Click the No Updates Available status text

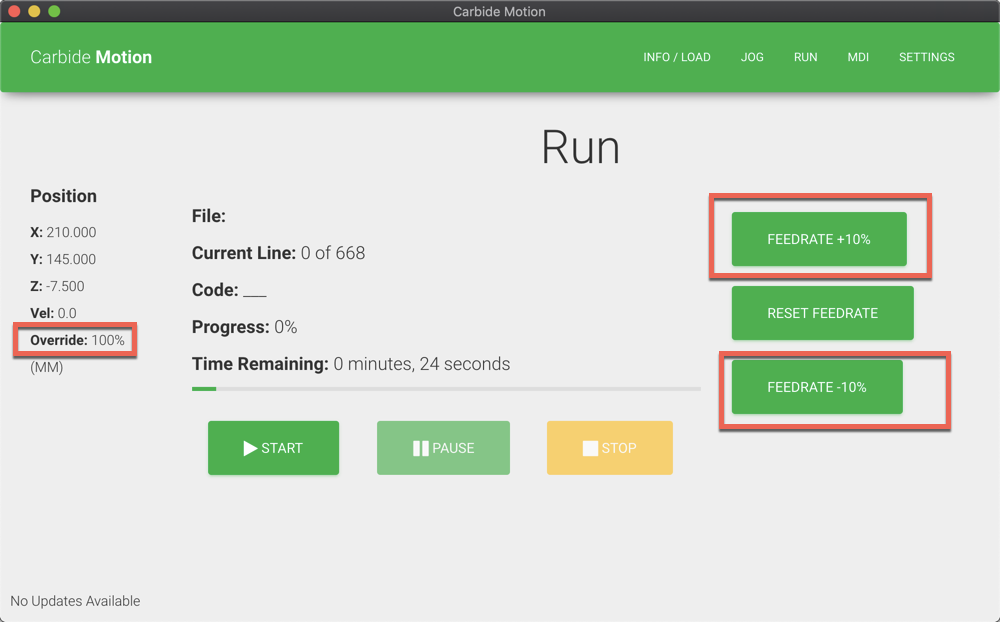(x=75, y=601)
